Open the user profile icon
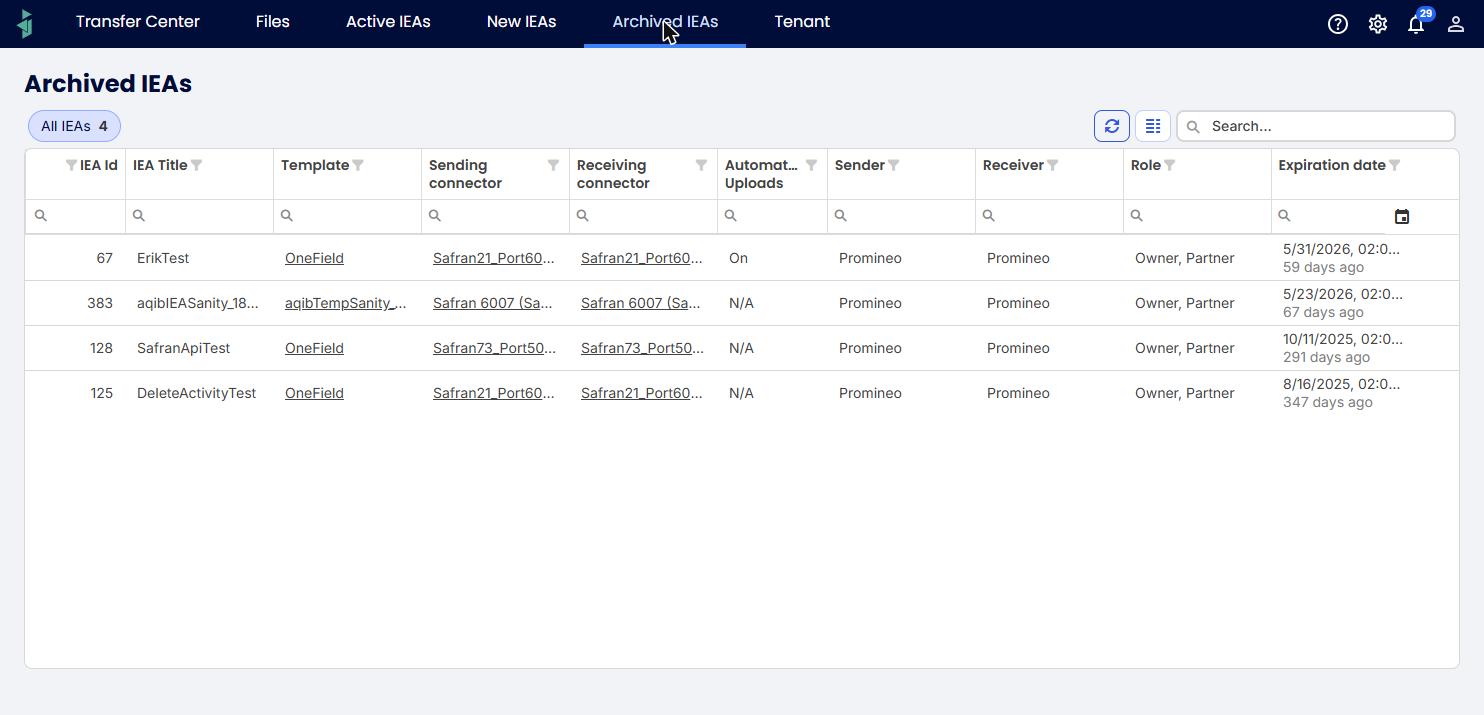The width and height of the screenshot is (1484, 715). 1456,24
